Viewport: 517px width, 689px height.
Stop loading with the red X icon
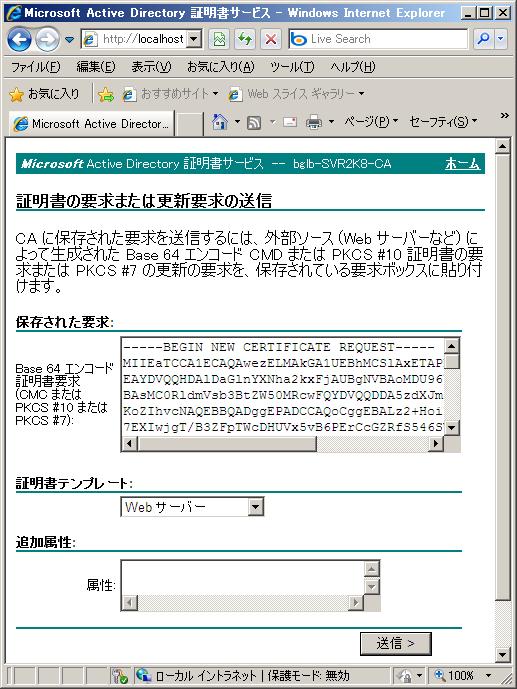click(271, 40)
